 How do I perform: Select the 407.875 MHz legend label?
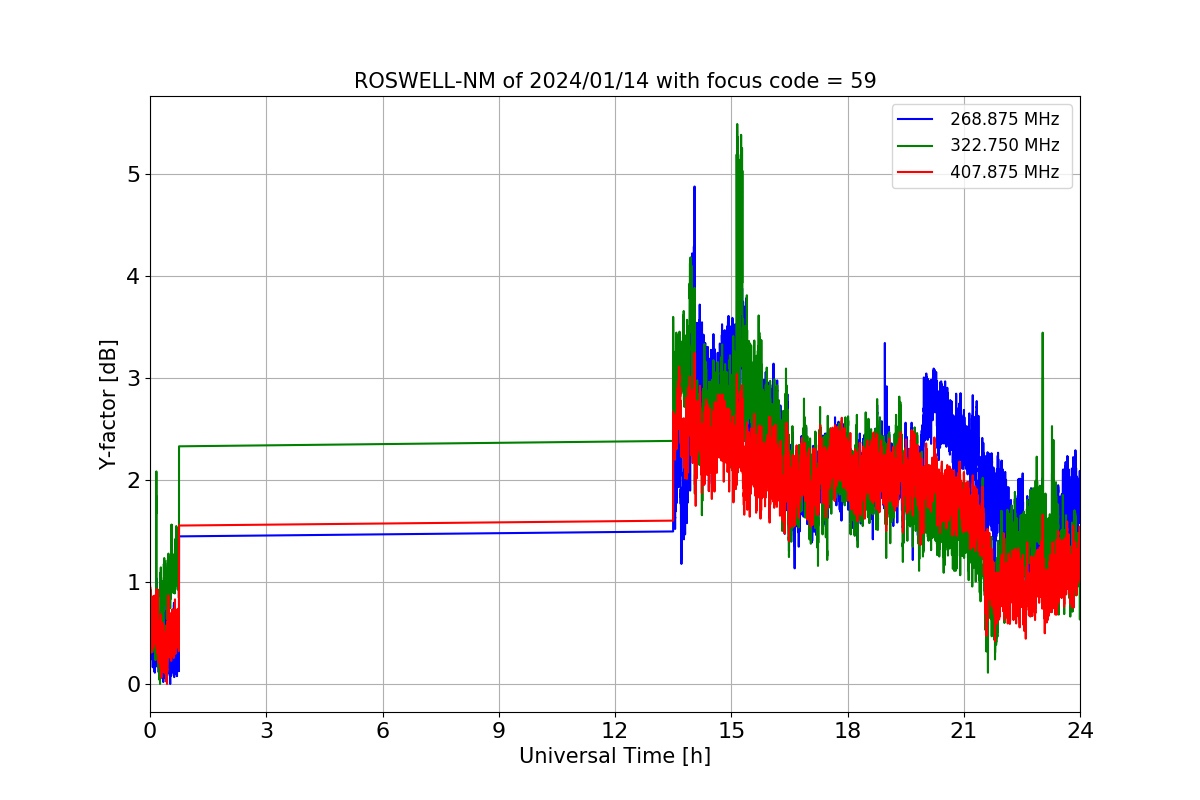pyautogui.click(x=1004, y=172)
